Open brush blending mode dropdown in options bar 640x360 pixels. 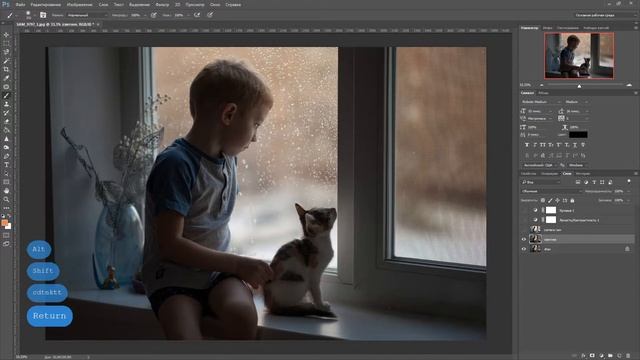point(87,15)
